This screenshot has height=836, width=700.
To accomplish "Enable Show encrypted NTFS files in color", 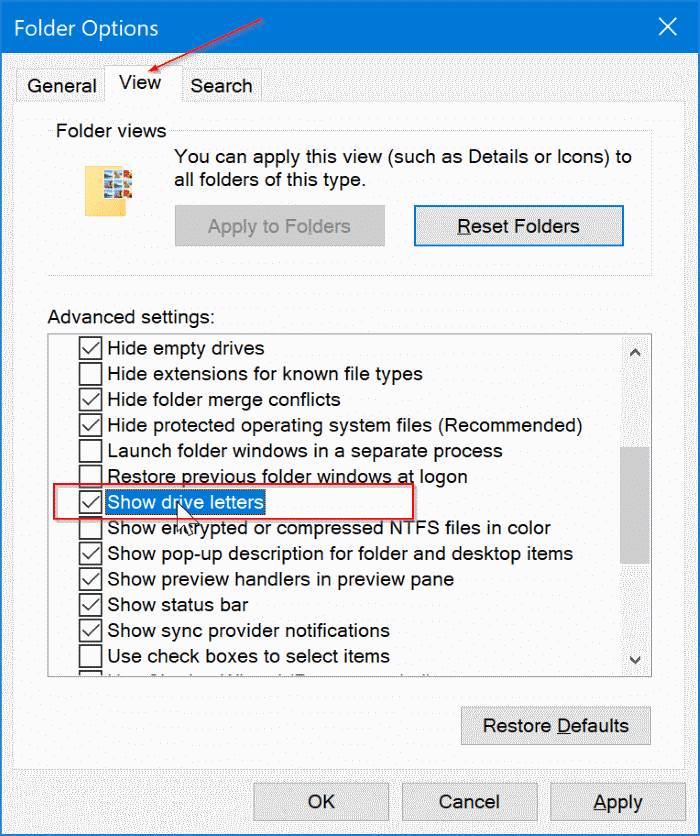I will click(90, 528).
